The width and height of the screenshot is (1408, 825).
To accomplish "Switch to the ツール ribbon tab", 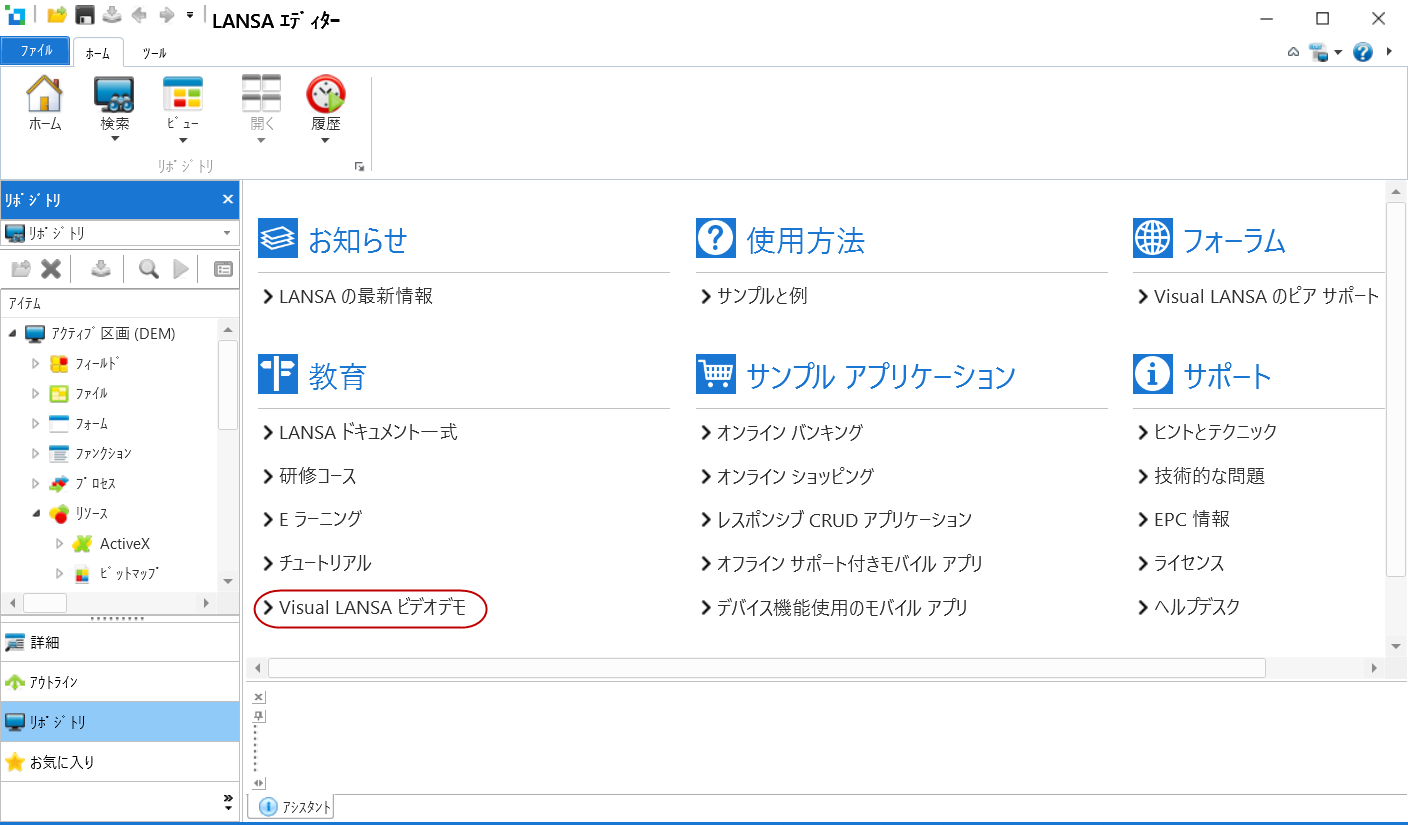I will click(x=154, y=53).
